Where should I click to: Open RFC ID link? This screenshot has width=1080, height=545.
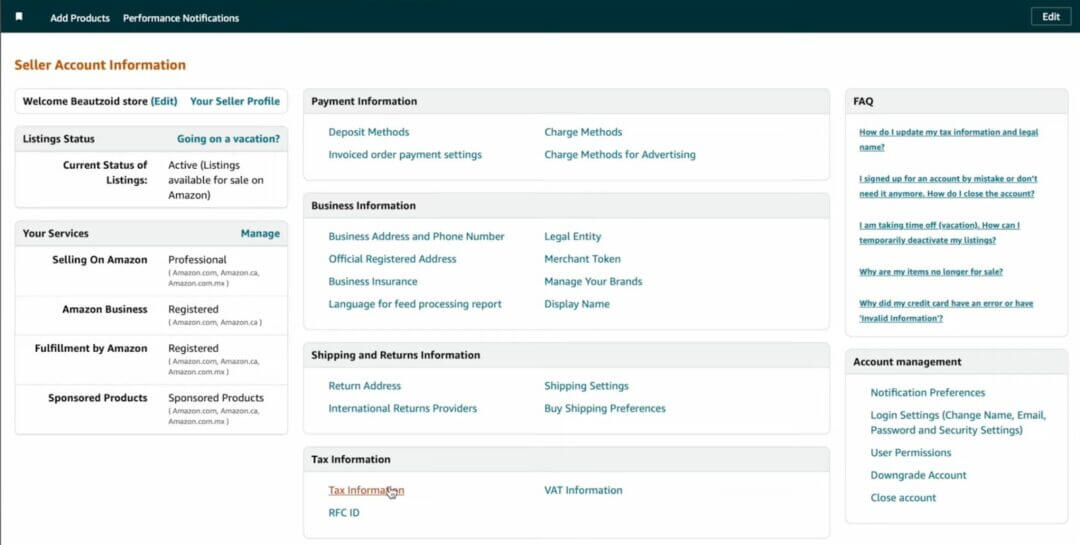point(344,513)
